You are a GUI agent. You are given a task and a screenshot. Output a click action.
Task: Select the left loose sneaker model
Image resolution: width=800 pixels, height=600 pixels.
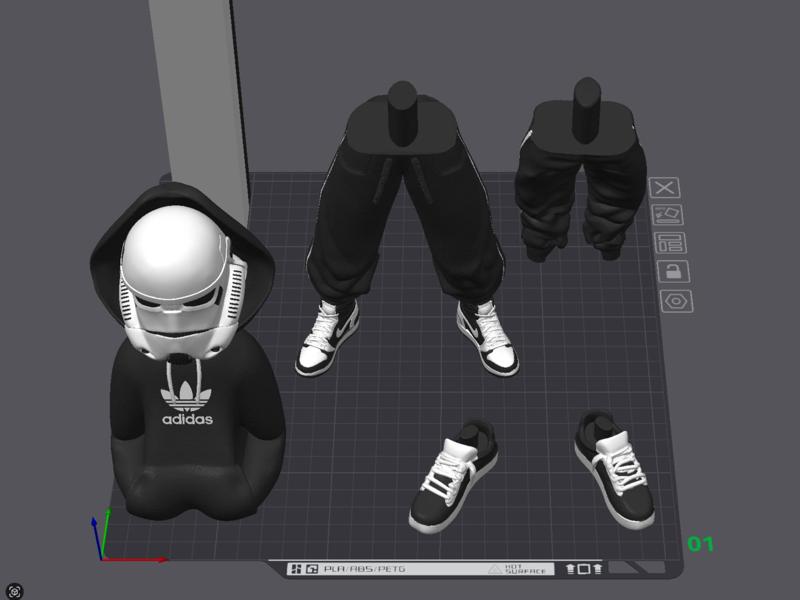454,477
